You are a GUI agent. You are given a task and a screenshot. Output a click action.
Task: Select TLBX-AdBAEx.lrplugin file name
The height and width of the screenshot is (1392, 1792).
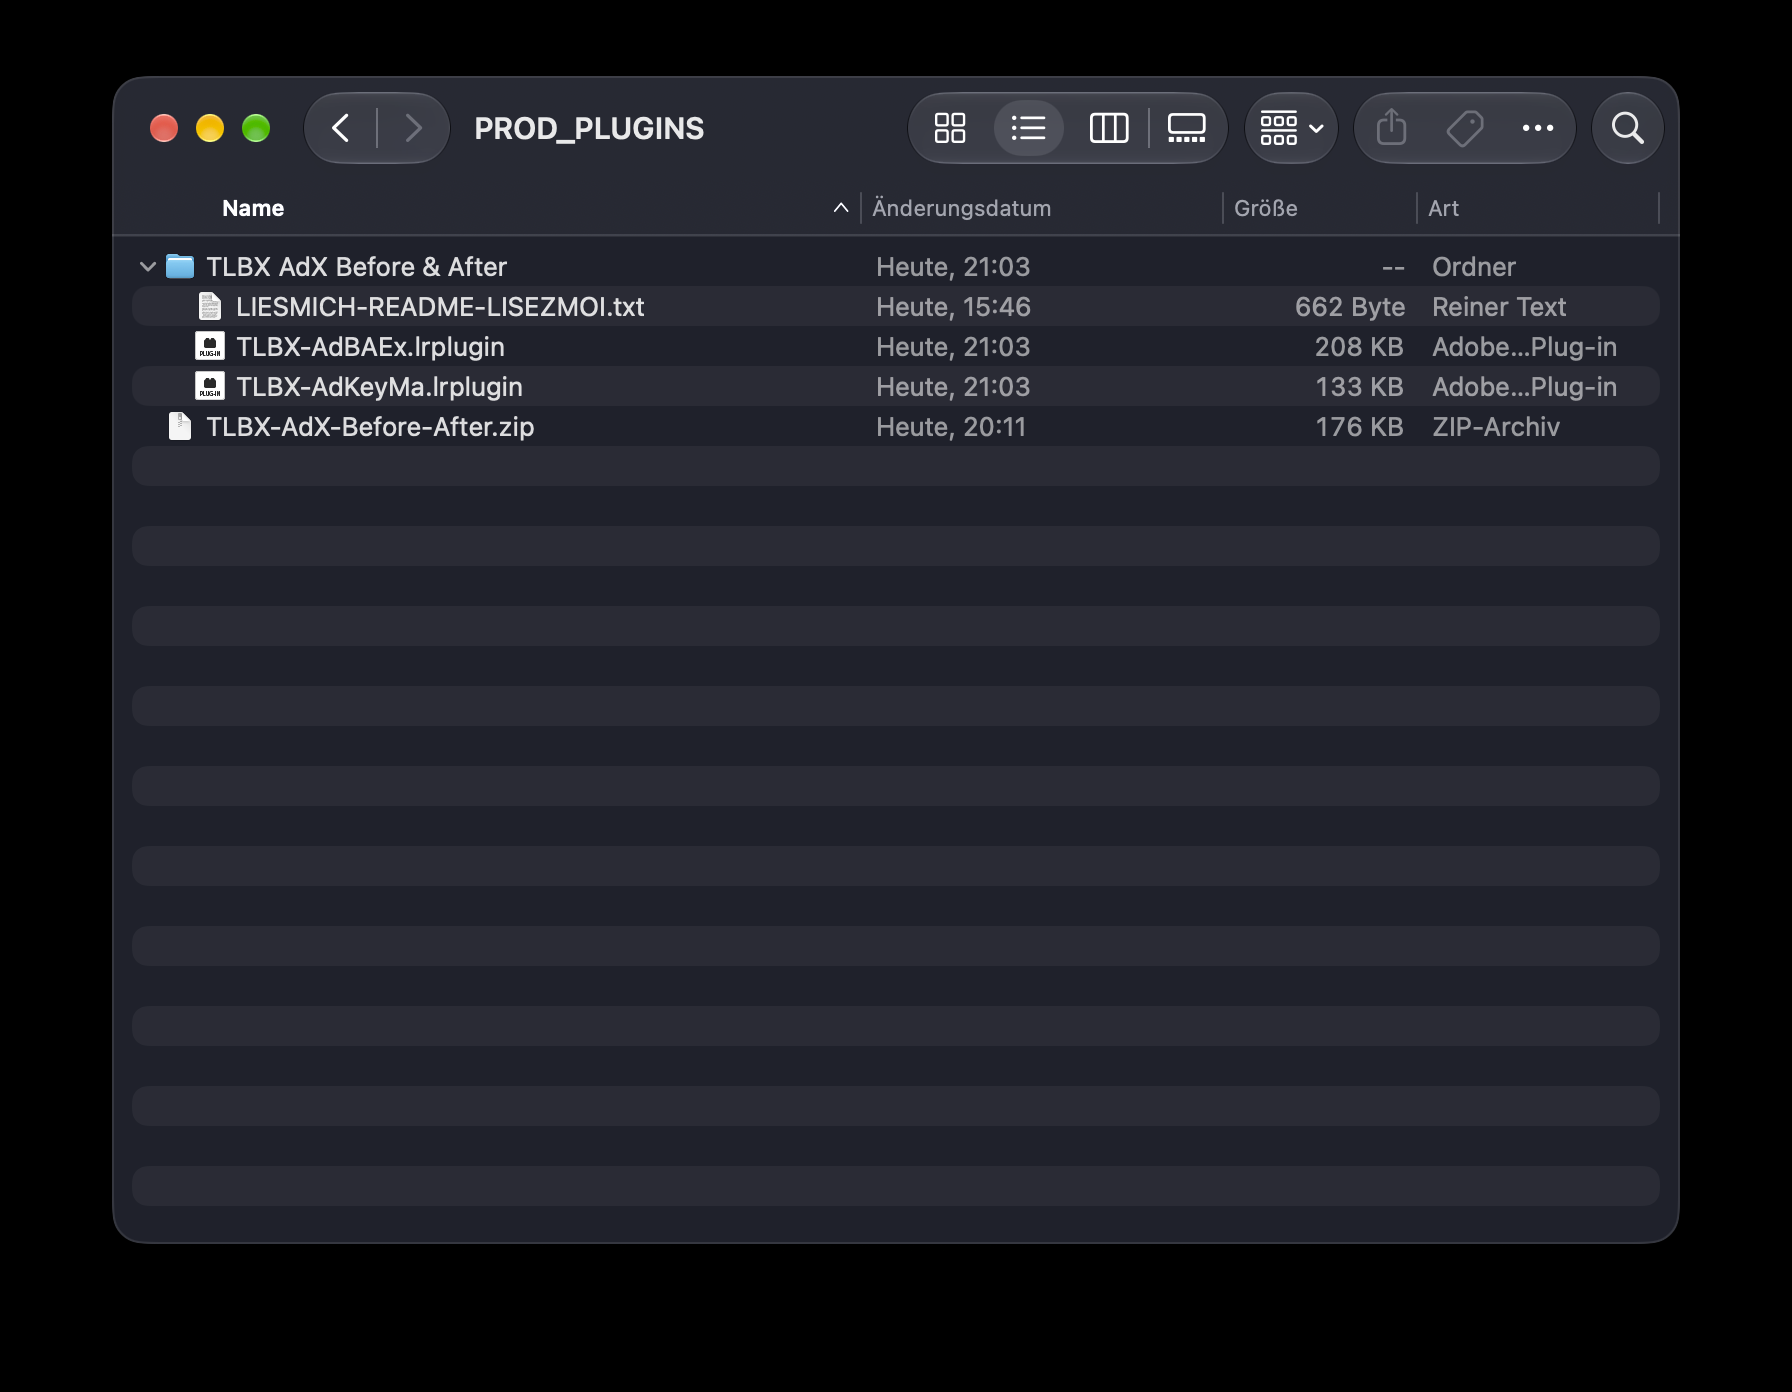[x=370, y=347]
